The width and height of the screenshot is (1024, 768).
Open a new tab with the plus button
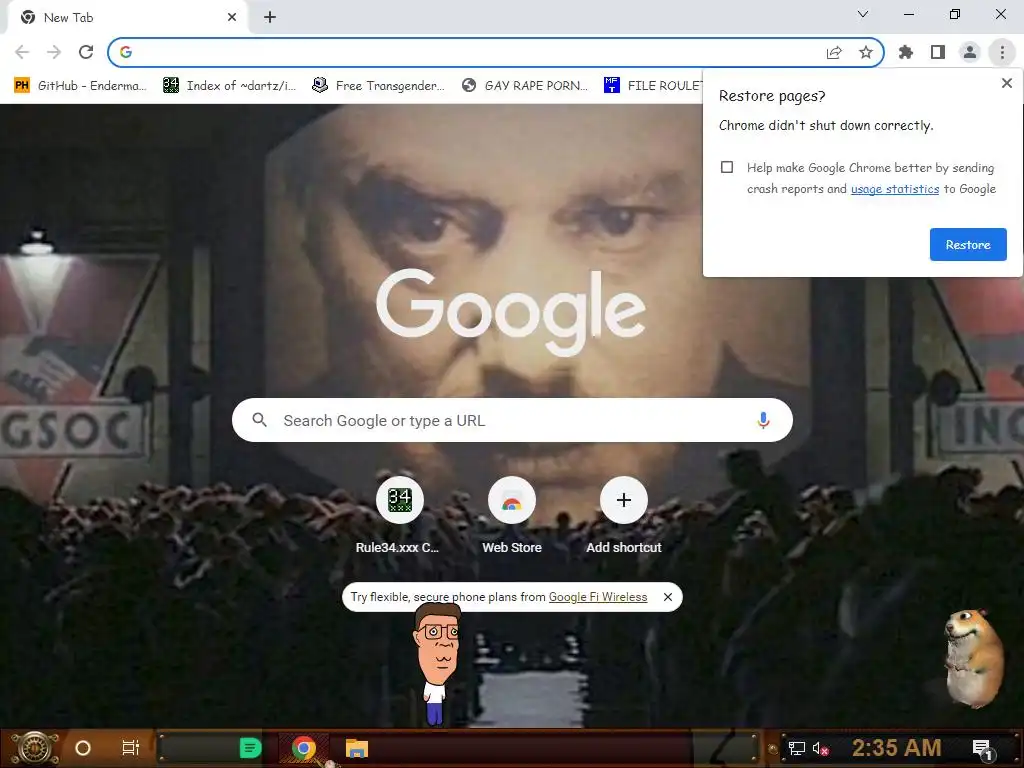click(270, 18)
